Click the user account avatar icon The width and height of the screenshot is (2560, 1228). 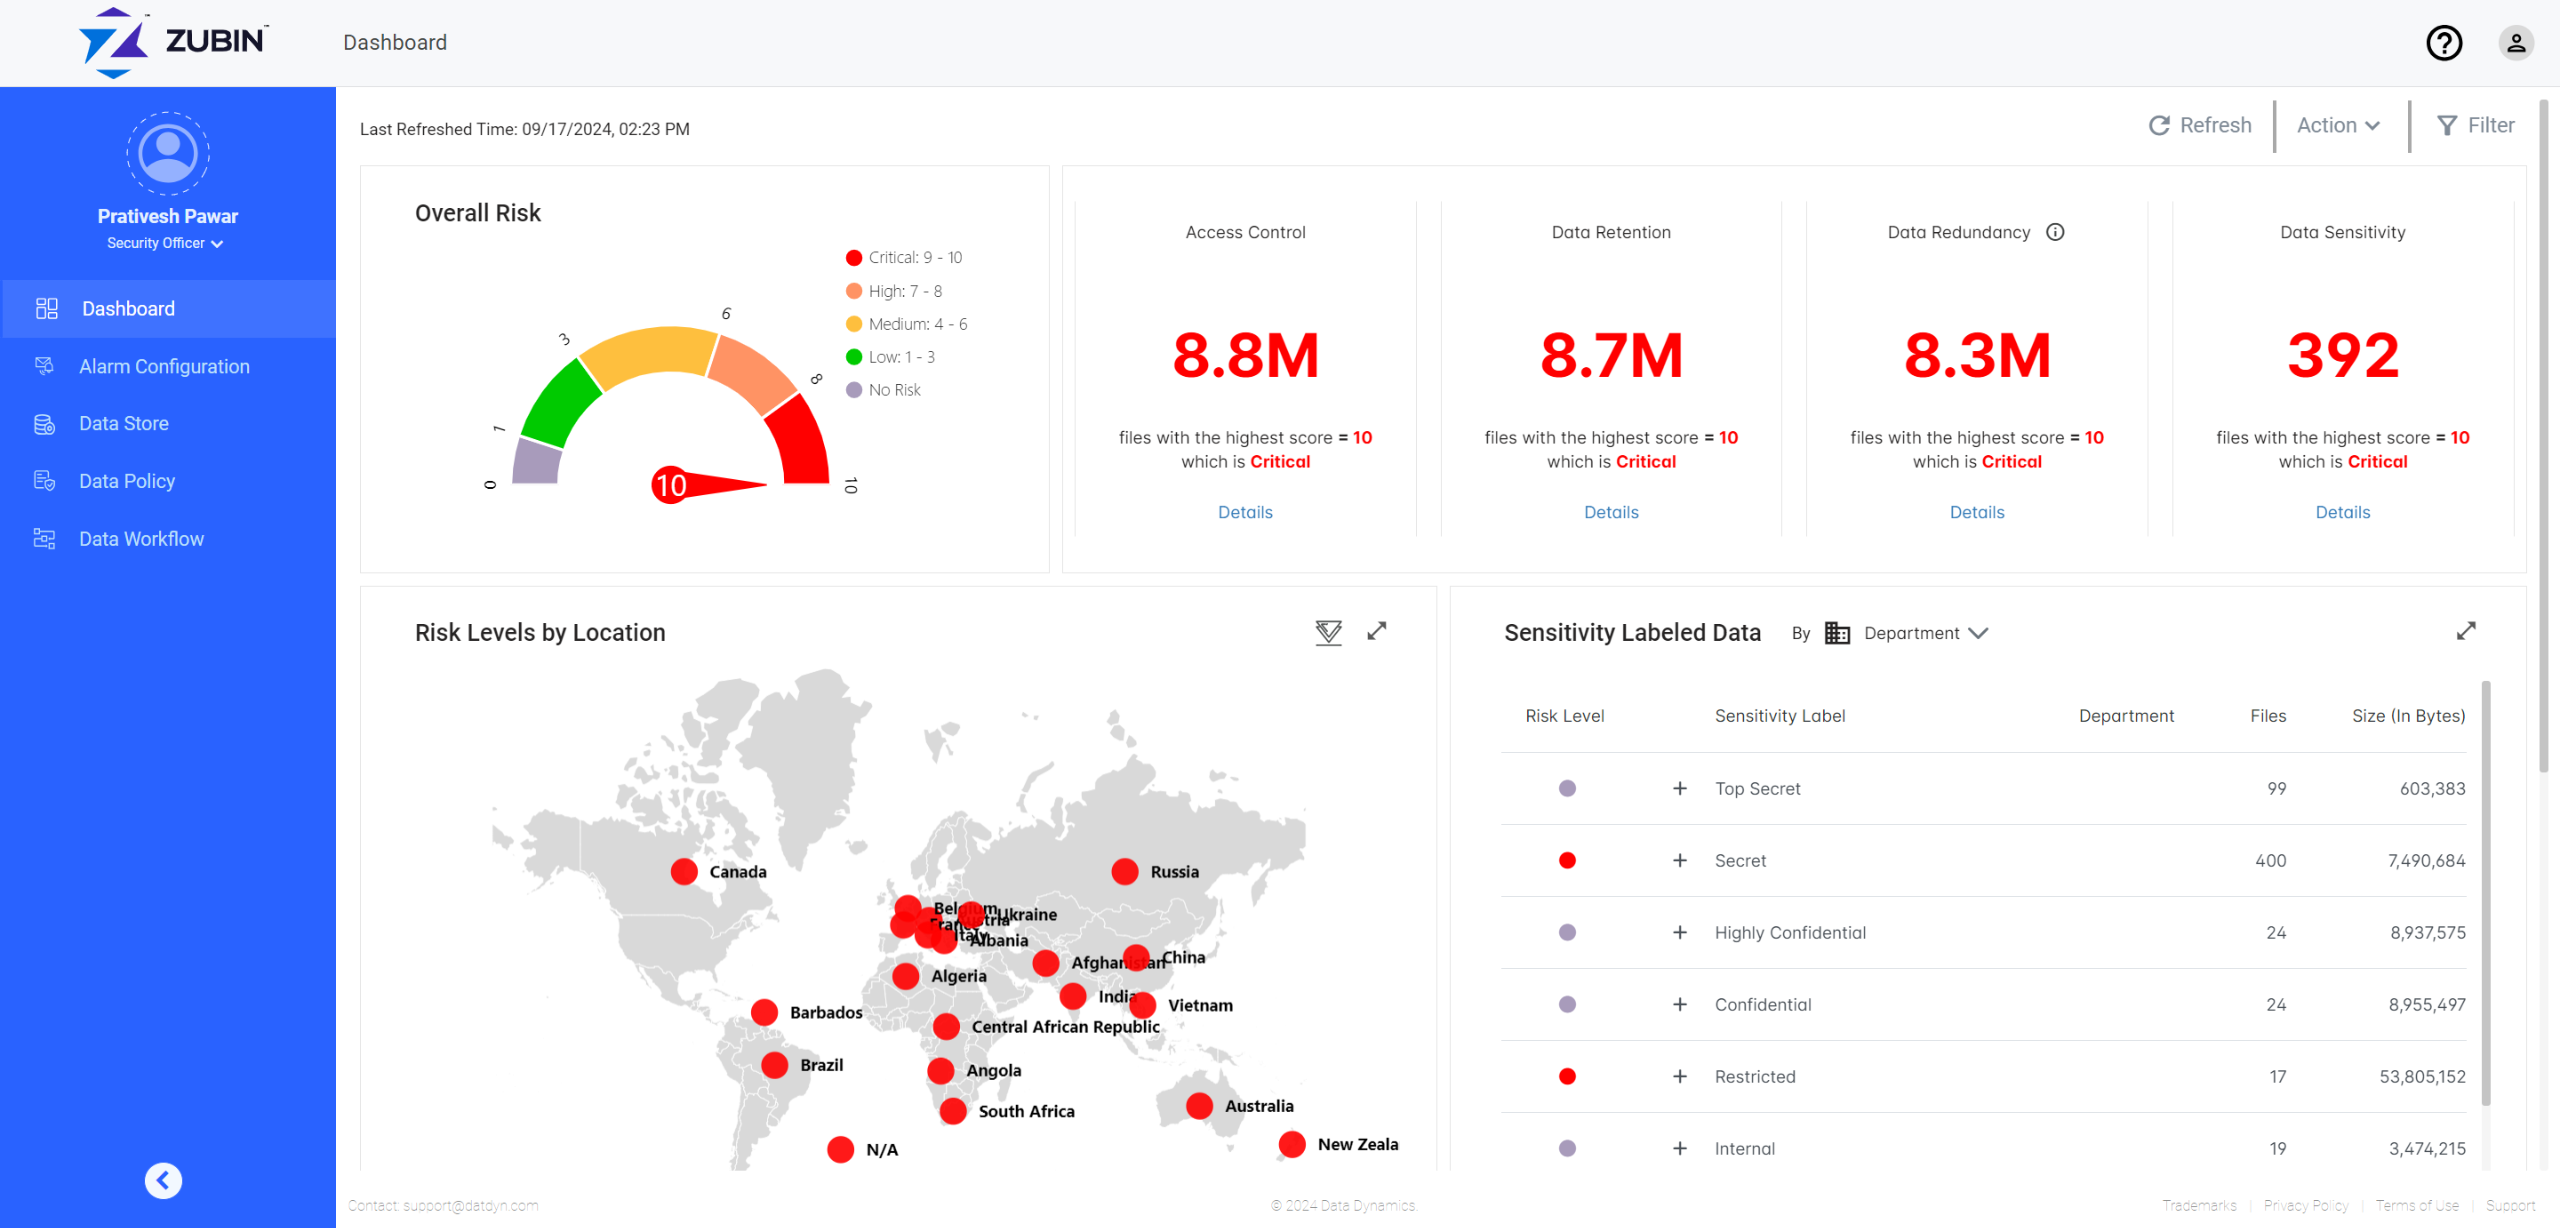click(2515, 43)
